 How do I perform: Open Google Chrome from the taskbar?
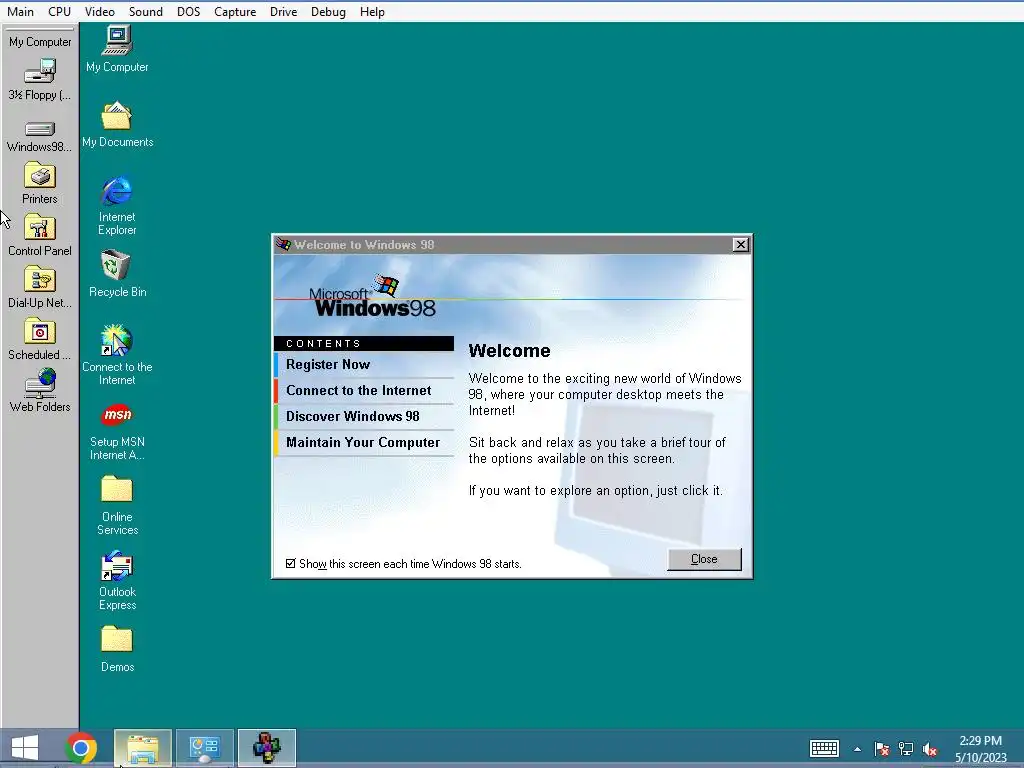click(81, 748)
